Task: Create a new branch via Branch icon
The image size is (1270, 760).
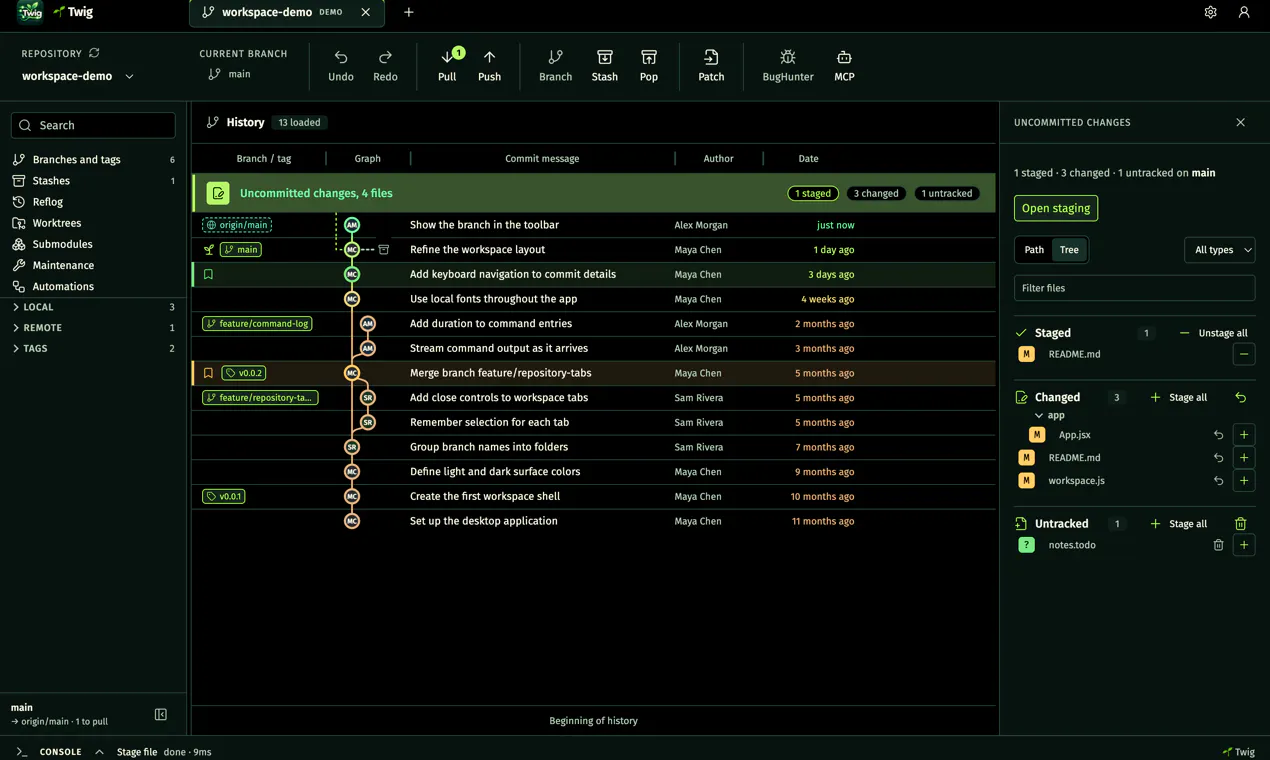Action: coord(555,66)
